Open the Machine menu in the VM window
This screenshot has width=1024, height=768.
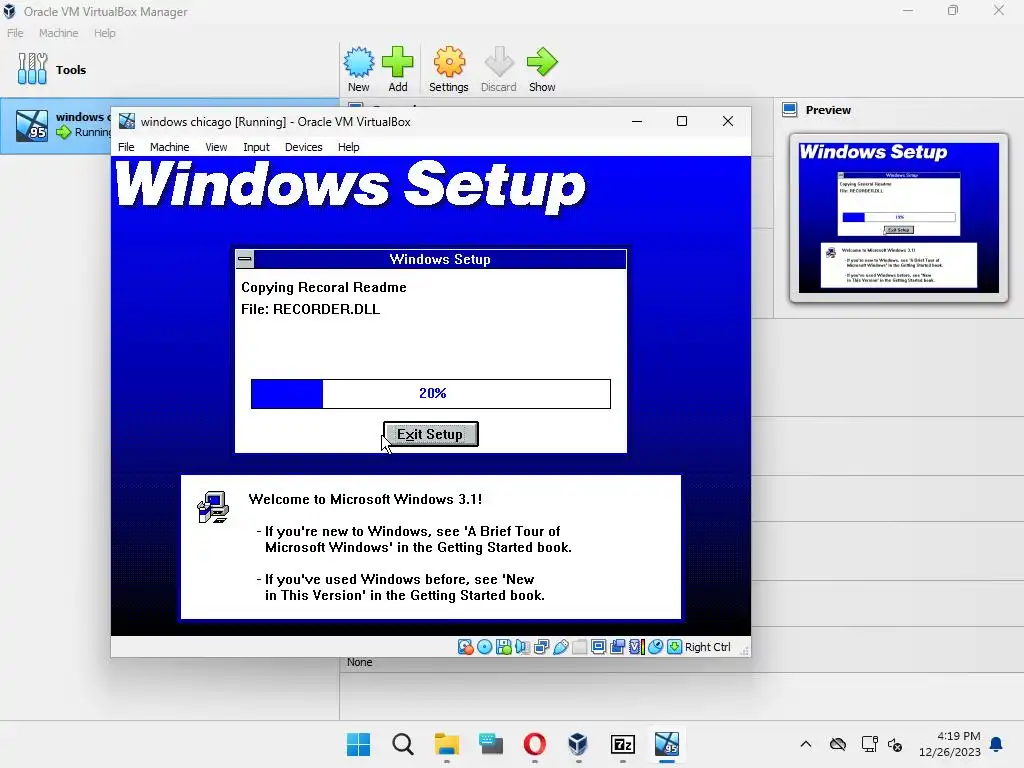(169, 147)
